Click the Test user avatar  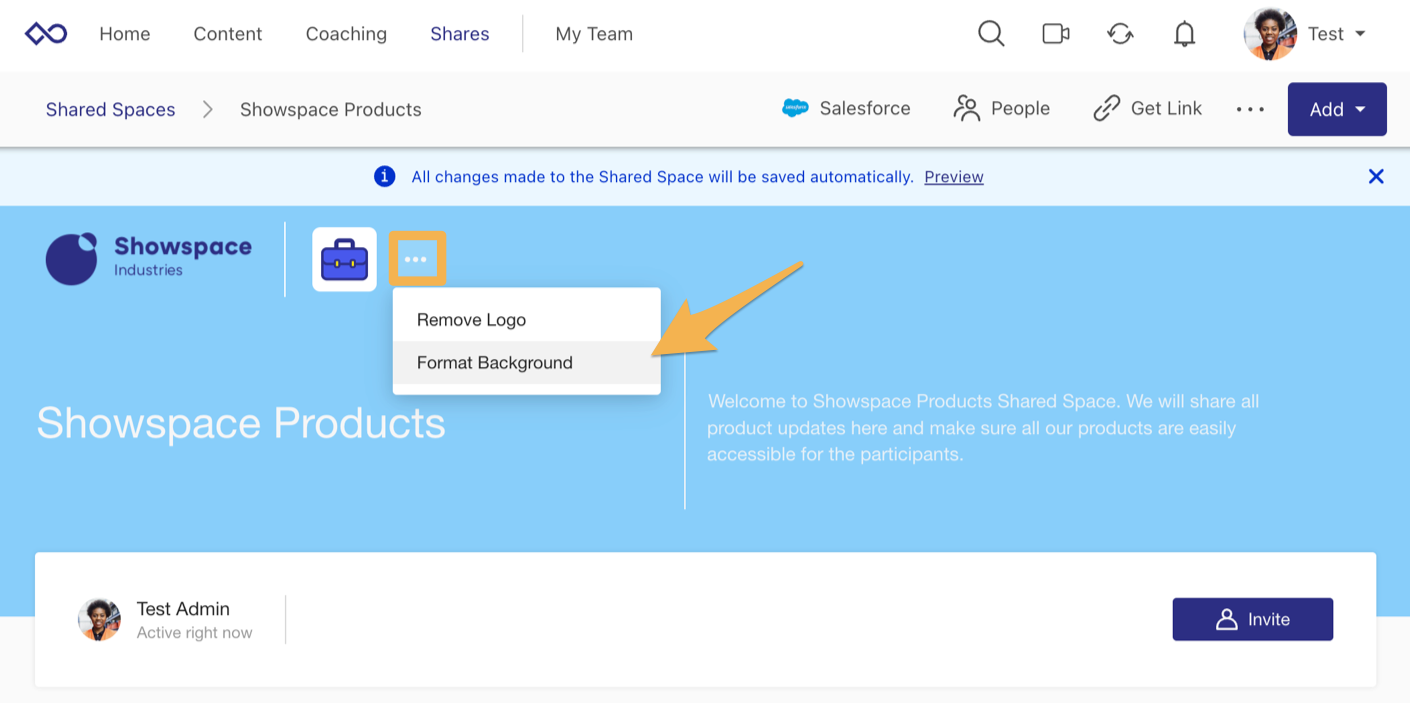pyautogui.click(x=1270, y=34)
